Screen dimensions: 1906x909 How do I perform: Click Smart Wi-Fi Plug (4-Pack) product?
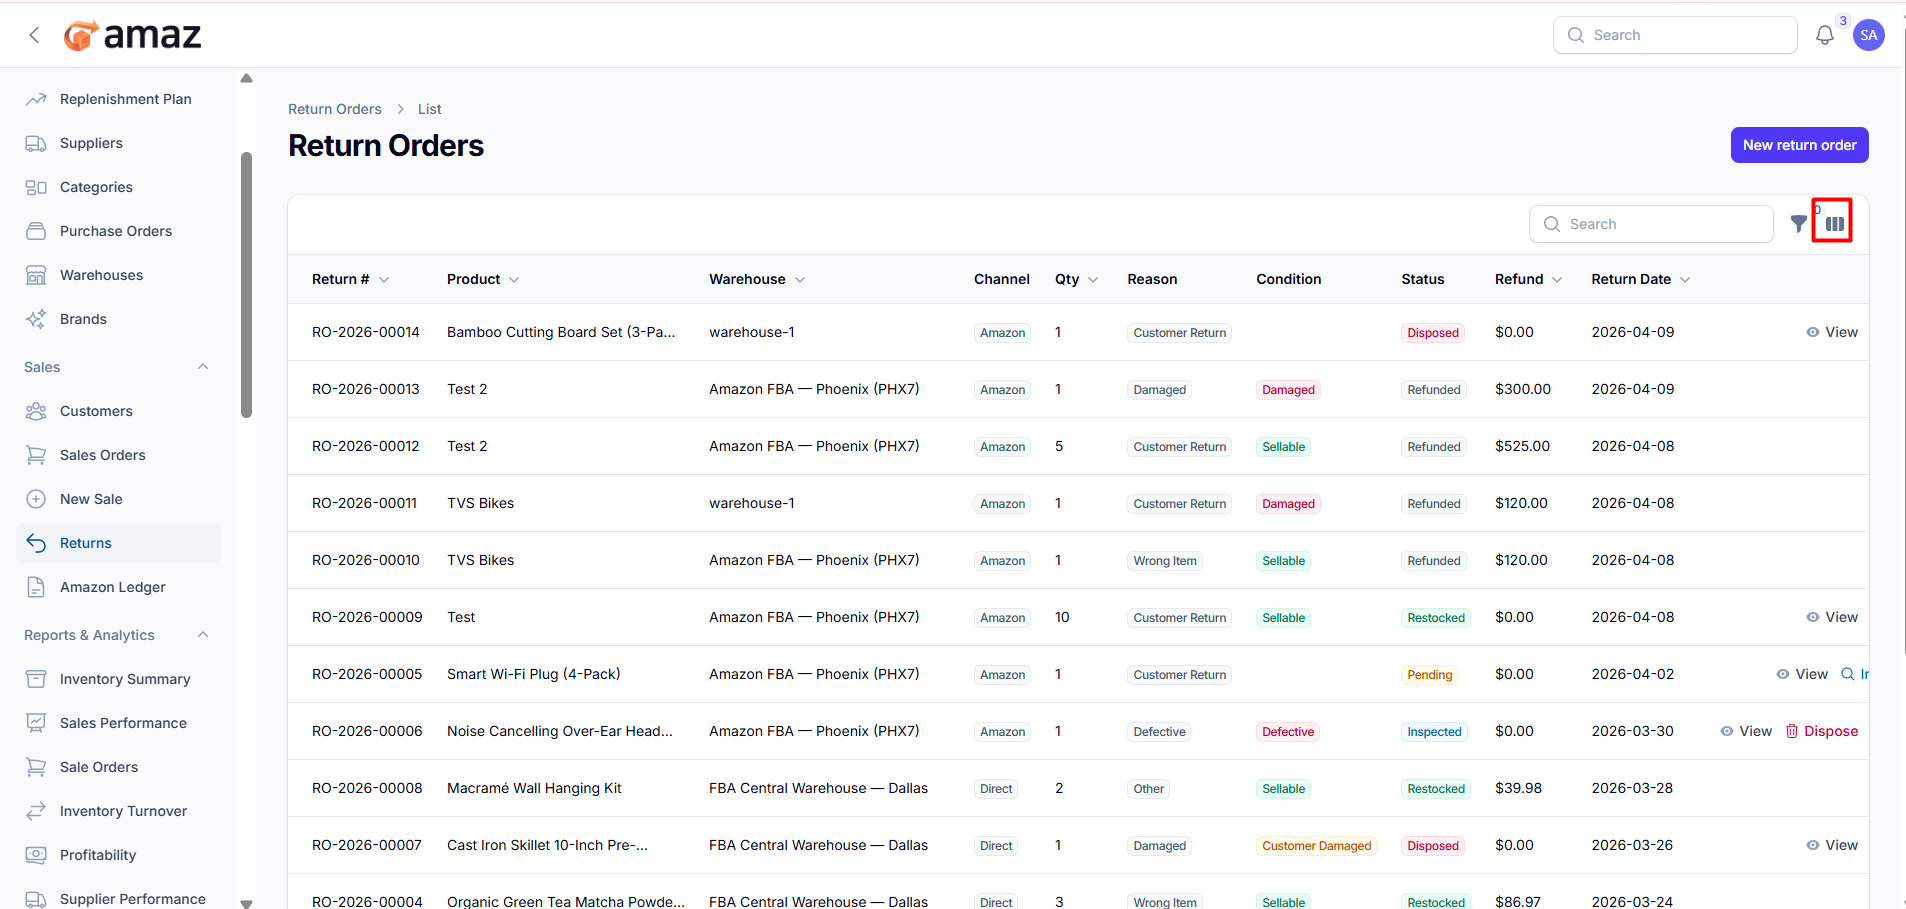click(x=533, y=674)
